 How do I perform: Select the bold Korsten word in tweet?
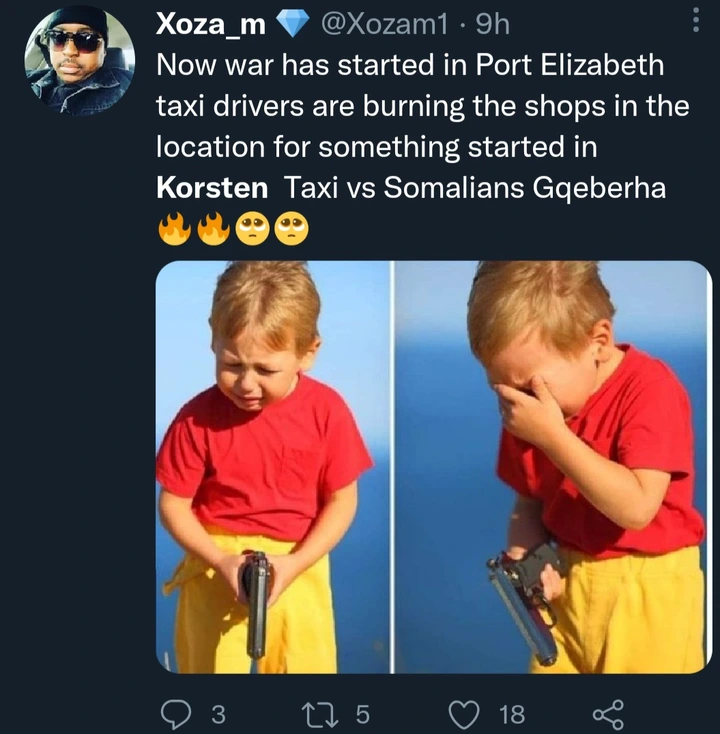(x=212, y=188)
